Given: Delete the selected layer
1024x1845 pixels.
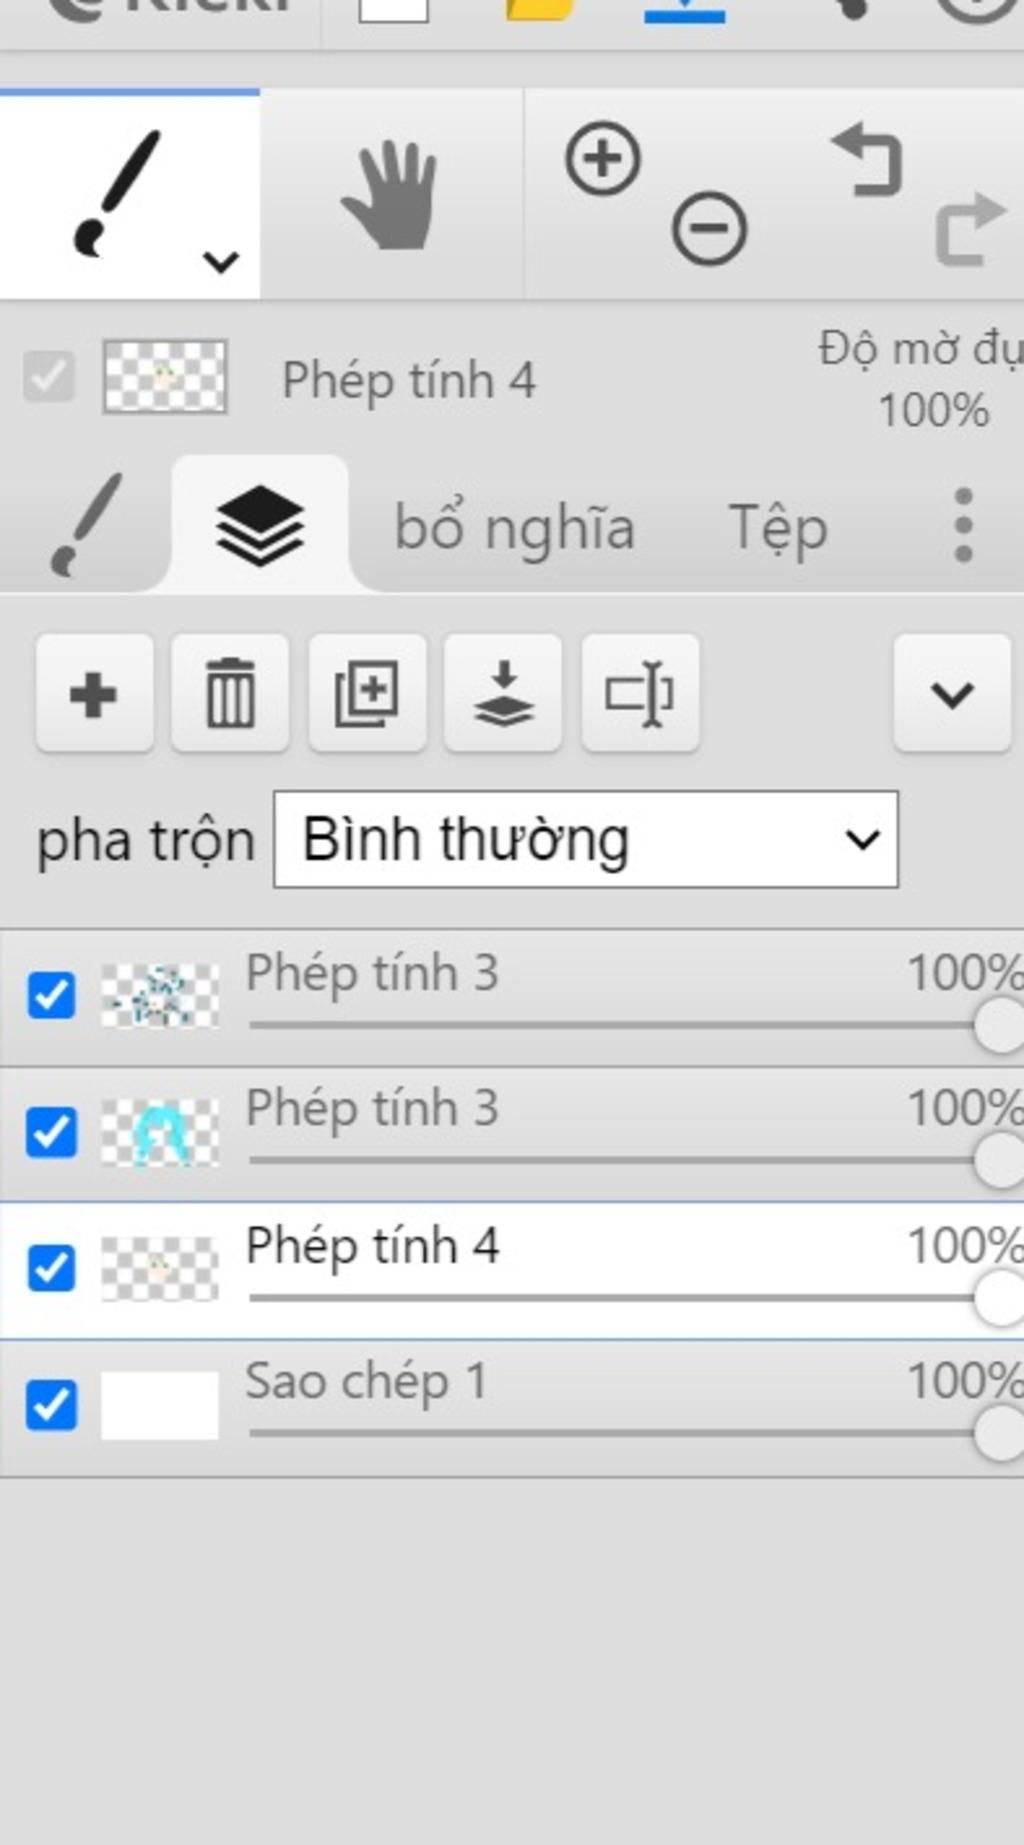Looking at the screenshot, I should (230, 693).
